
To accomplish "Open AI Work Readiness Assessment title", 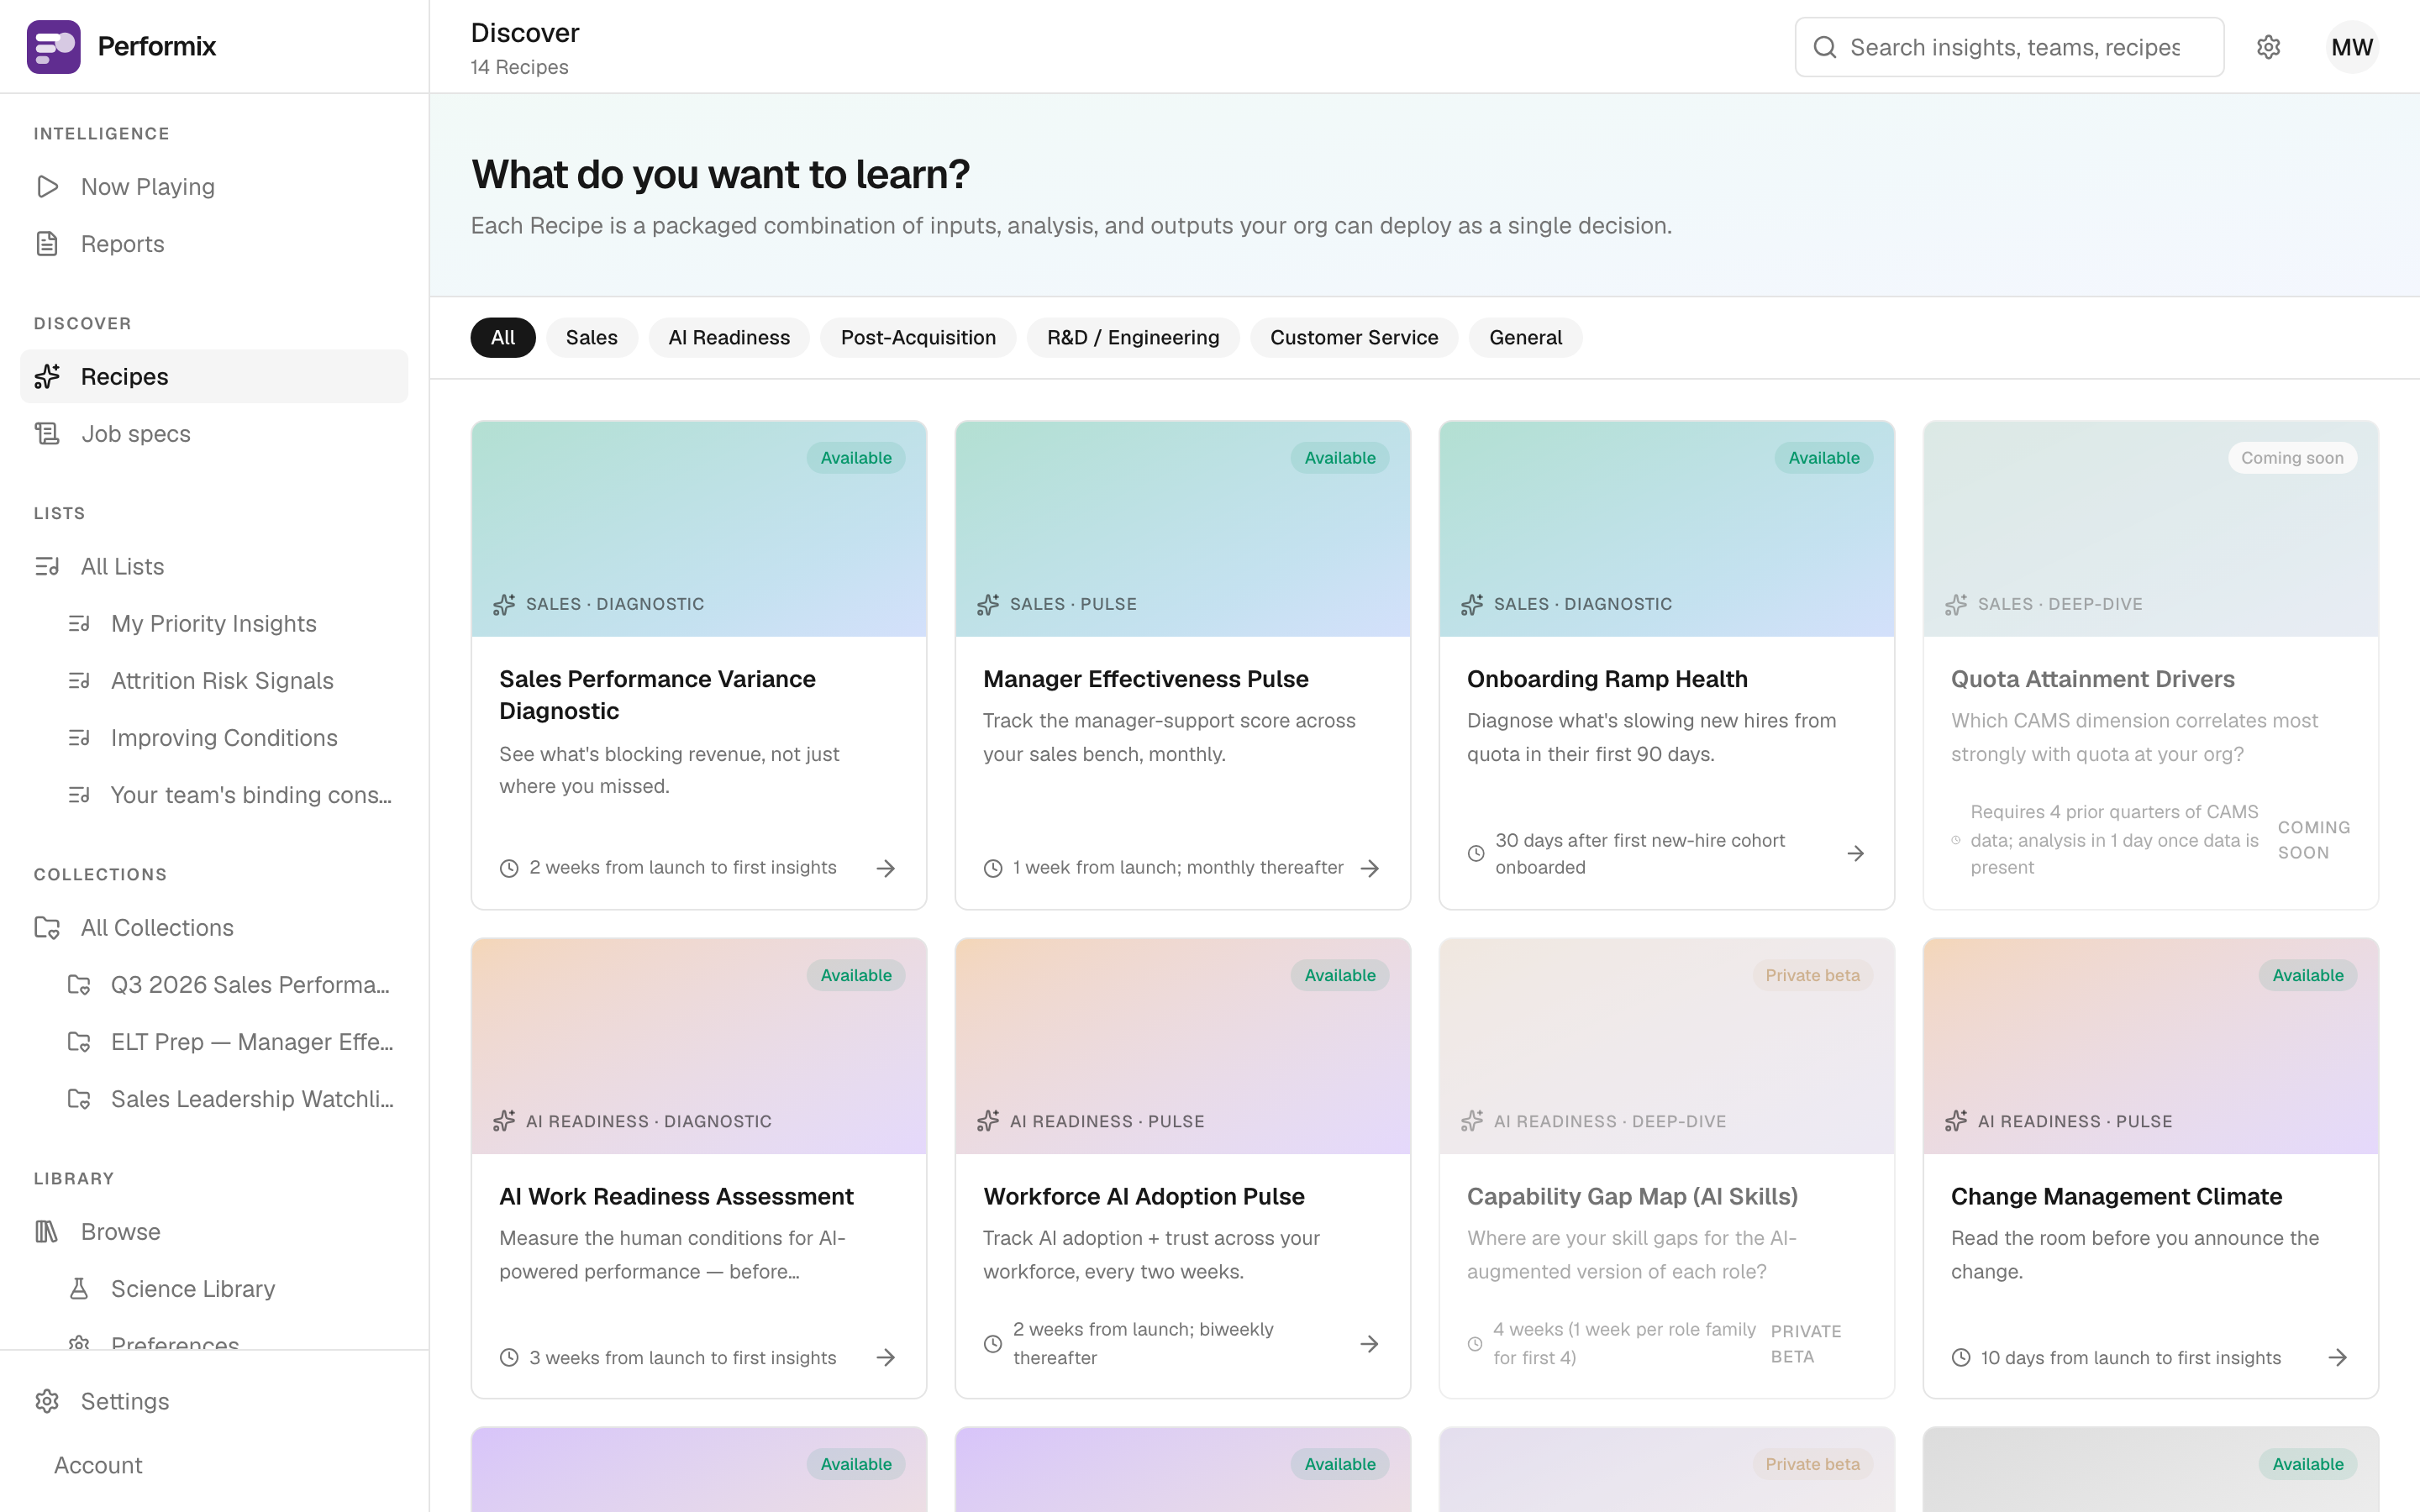I will pos(676,1197).
